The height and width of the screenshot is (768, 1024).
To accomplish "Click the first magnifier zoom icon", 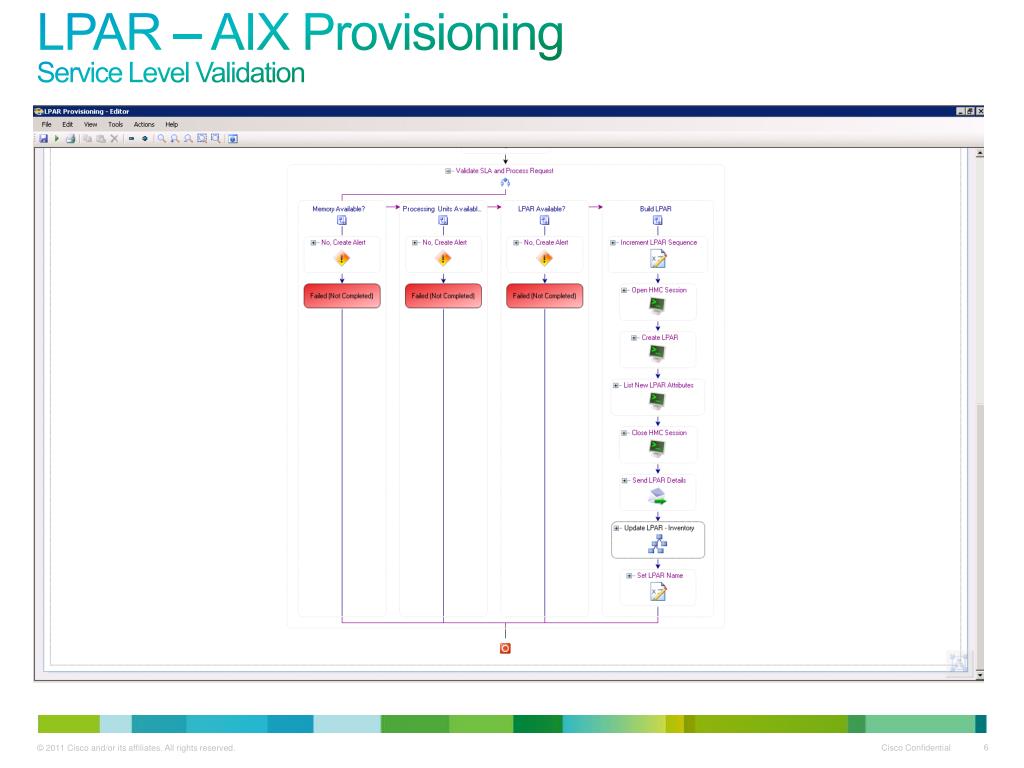I will point(161,138).
